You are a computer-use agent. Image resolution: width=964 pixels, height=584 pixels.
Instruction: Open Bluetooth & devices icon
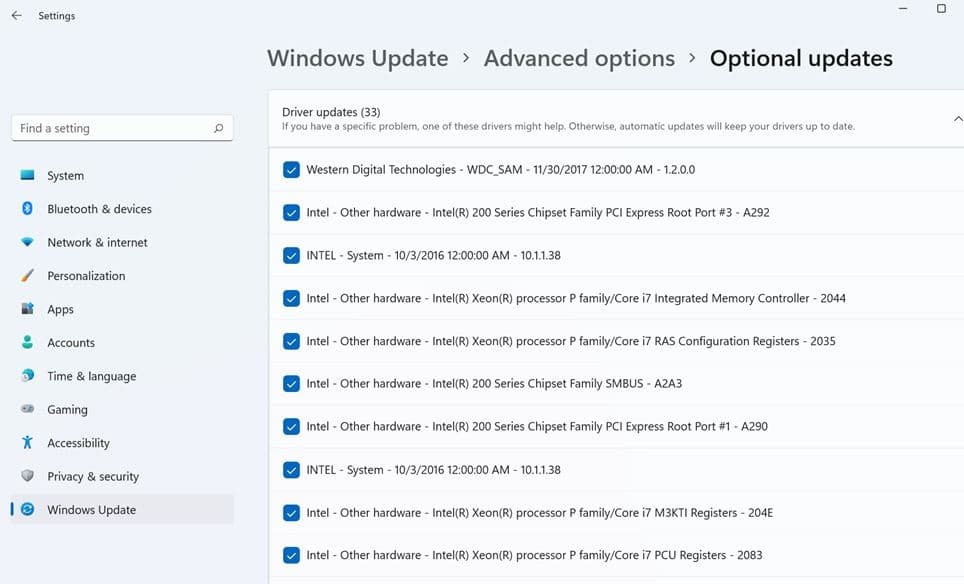(x=28, y=209)
